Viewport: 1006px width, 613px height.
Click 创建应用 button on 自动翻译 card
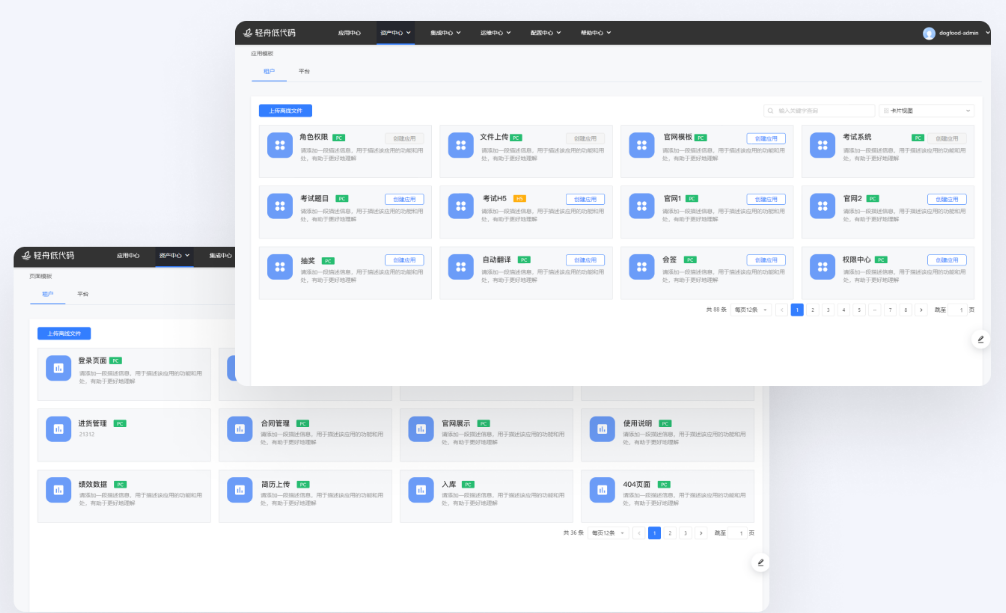585,260
